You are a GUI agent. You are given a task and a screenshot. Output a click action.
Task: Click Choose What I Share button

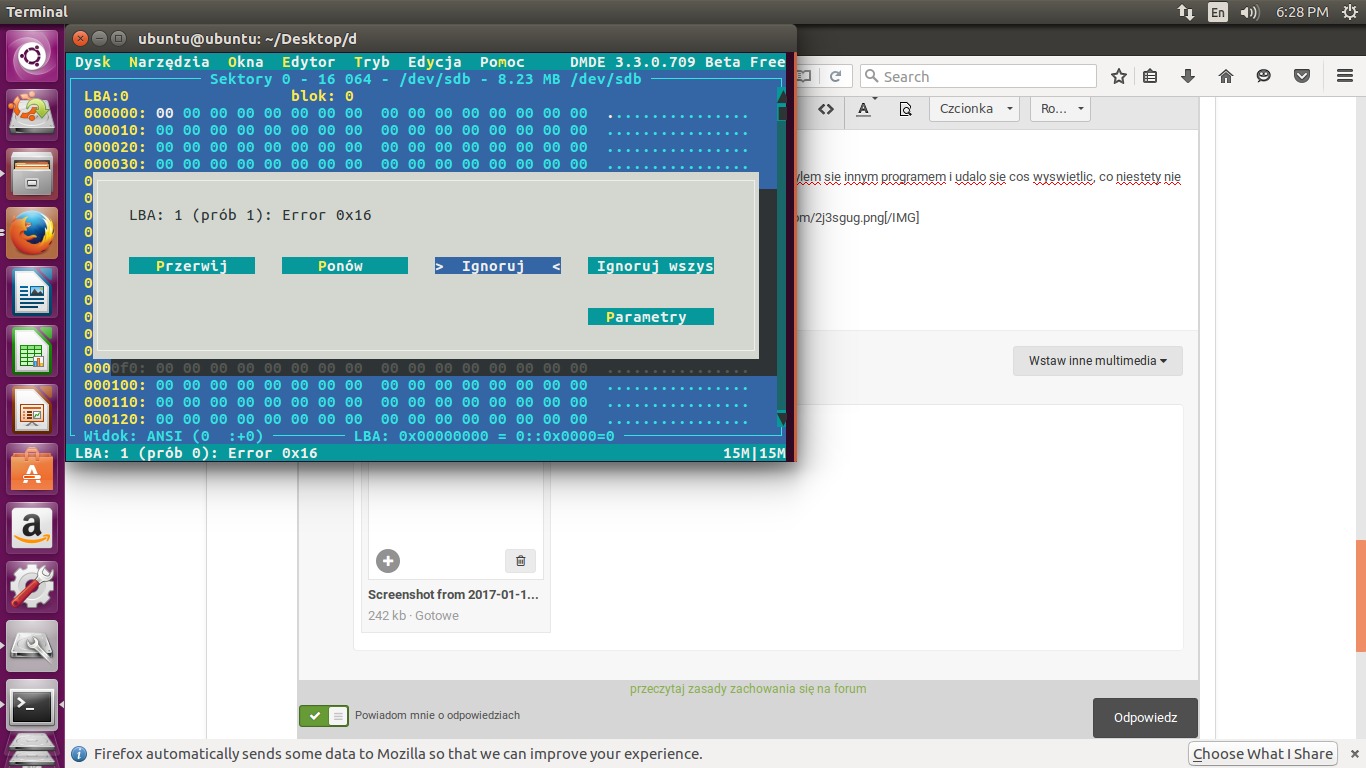pos(1263,754)
